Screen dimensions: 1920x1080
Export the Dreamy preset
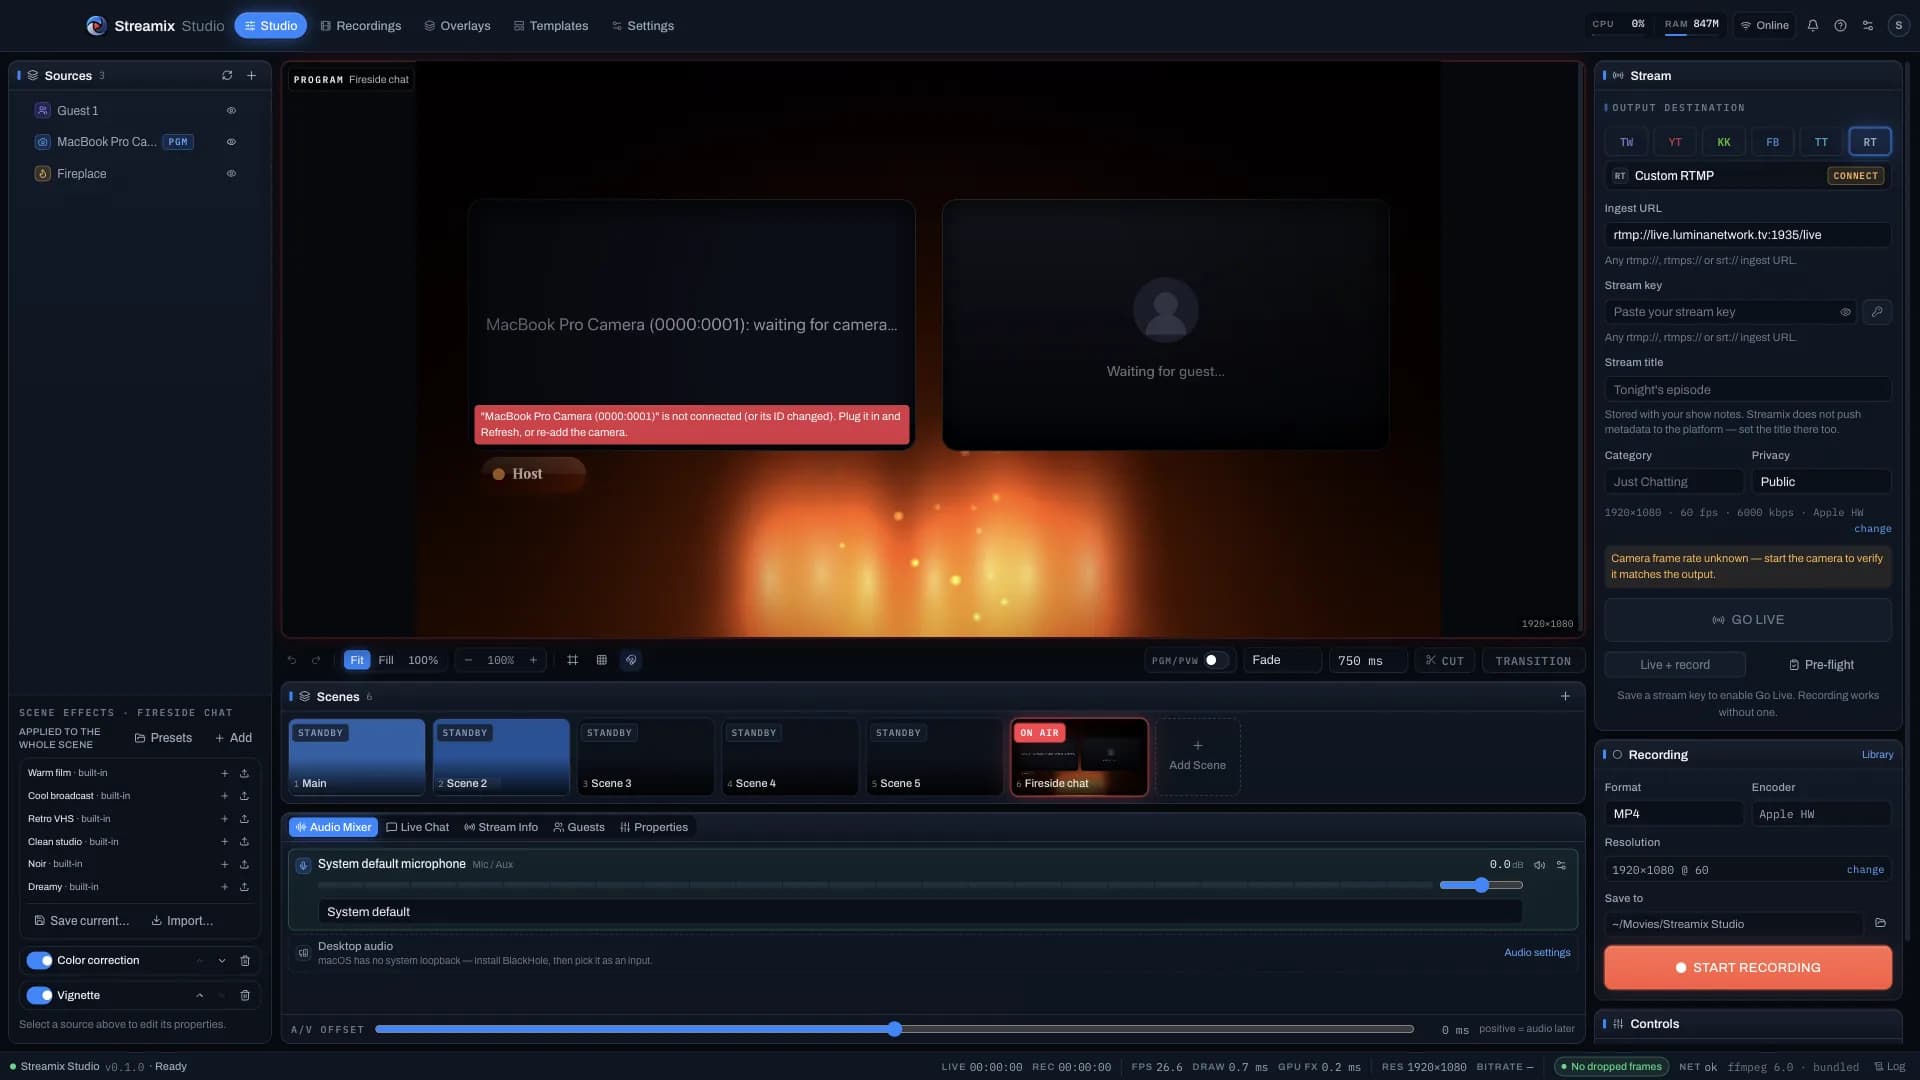tap(244, 888)
